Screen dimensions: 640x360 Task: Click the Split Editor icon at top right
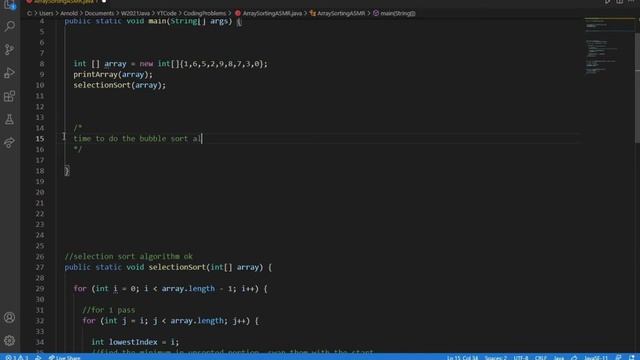point(620,2)
